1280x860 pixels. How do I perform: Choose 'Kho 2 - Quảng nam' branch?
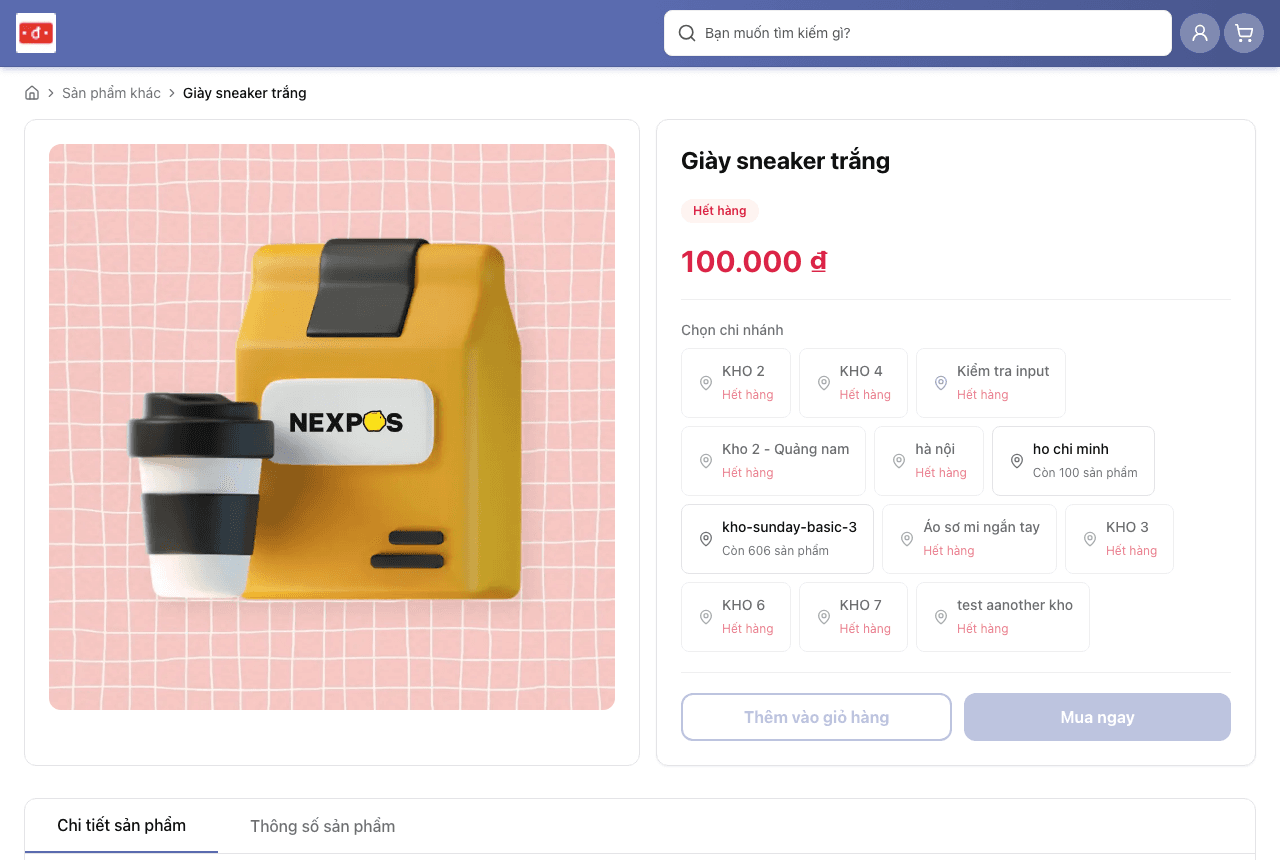tap(773, 461)
